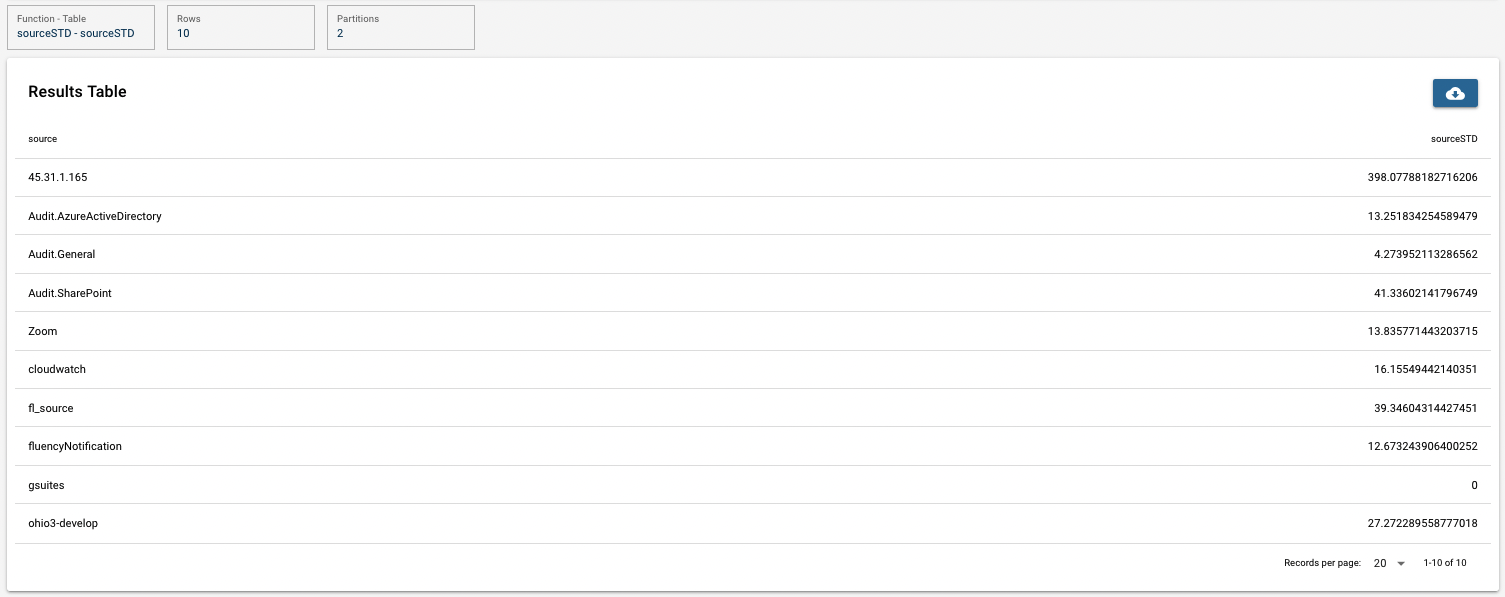Click the dropdown arrow beside 20
This screenshot has width=1505, height=597.
tap(1401, 564)
